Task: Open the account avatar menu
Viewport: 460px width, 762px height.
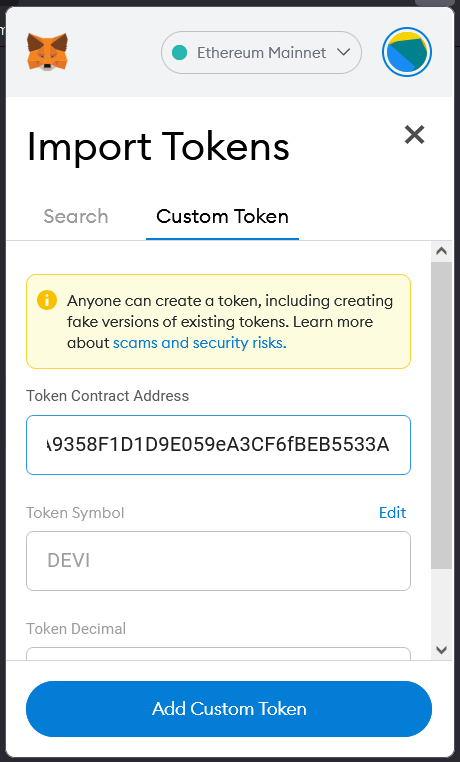Action: [407, 52]
